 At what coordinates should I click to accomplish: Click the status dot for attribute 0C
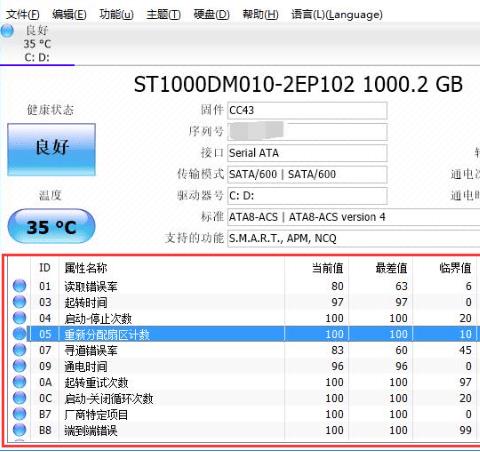(19, 398)
